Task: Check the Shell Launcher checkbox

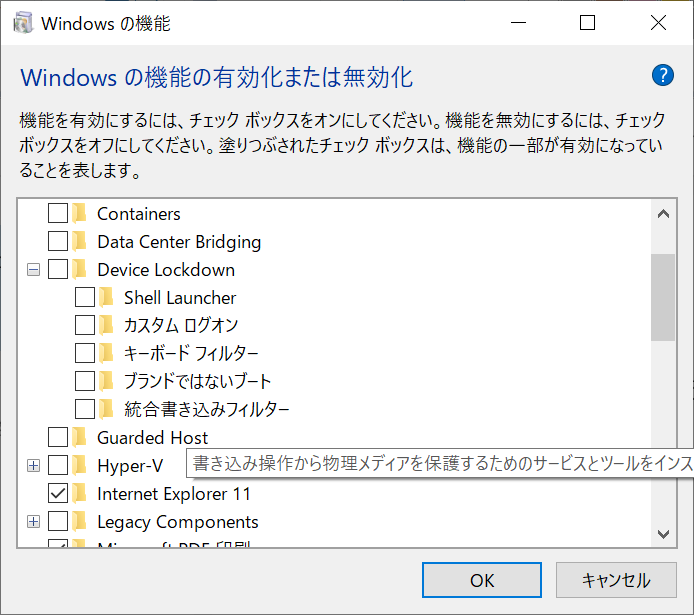Action: [x=85, y=297]
